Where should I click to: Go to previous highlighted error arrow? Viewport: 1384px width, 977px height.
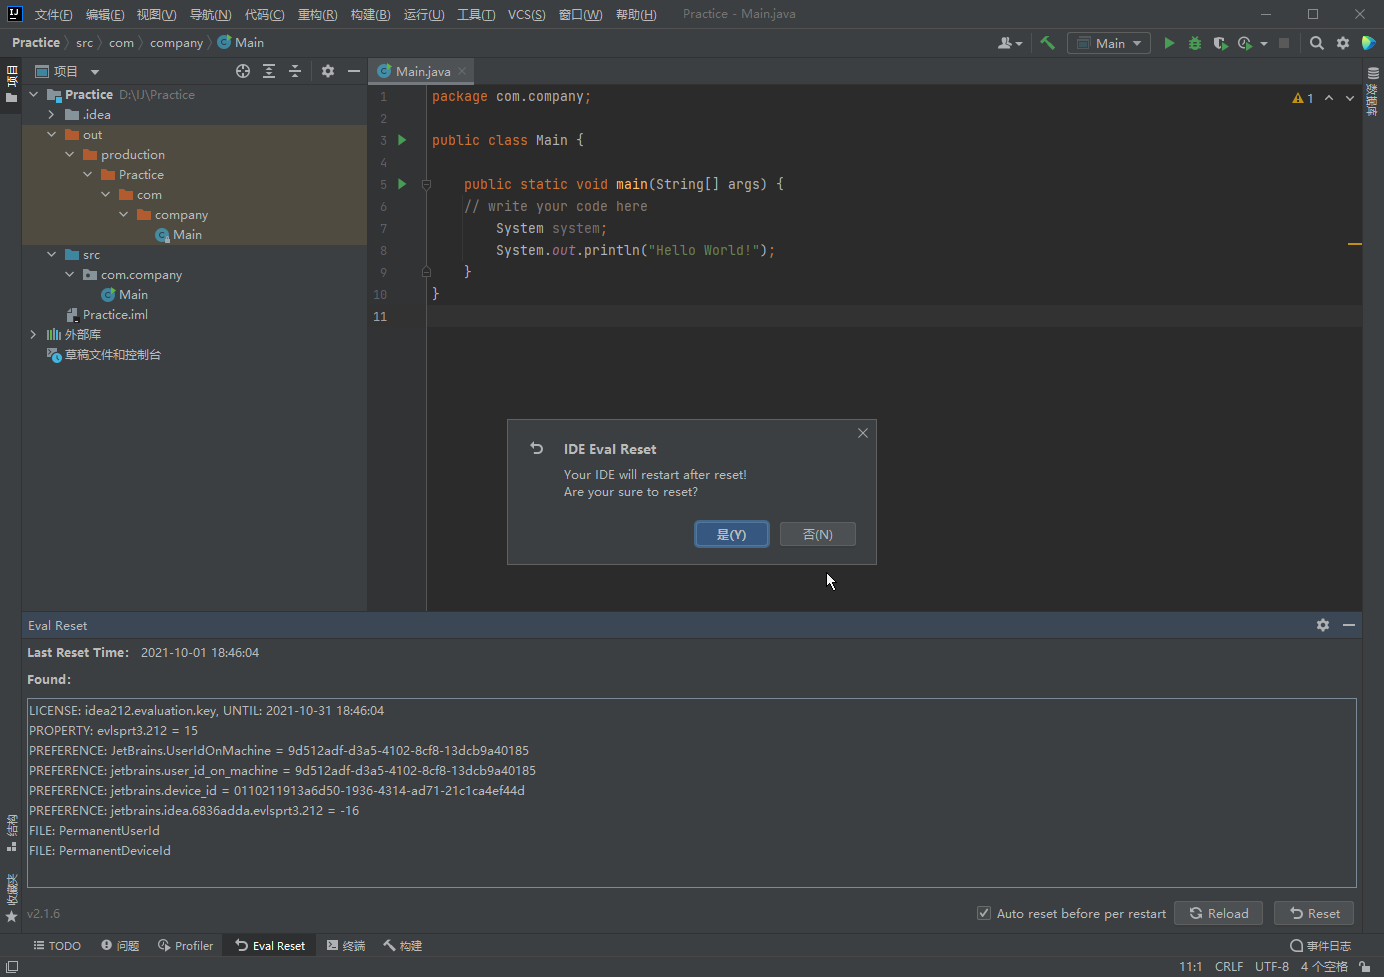point(1329,98)
